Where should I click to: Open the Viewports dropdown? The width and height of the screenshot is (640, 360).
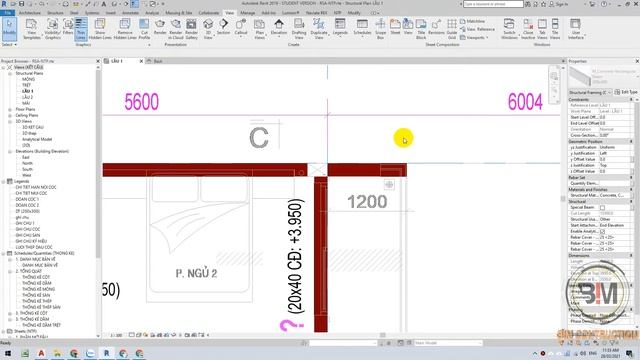click(474, 38)
